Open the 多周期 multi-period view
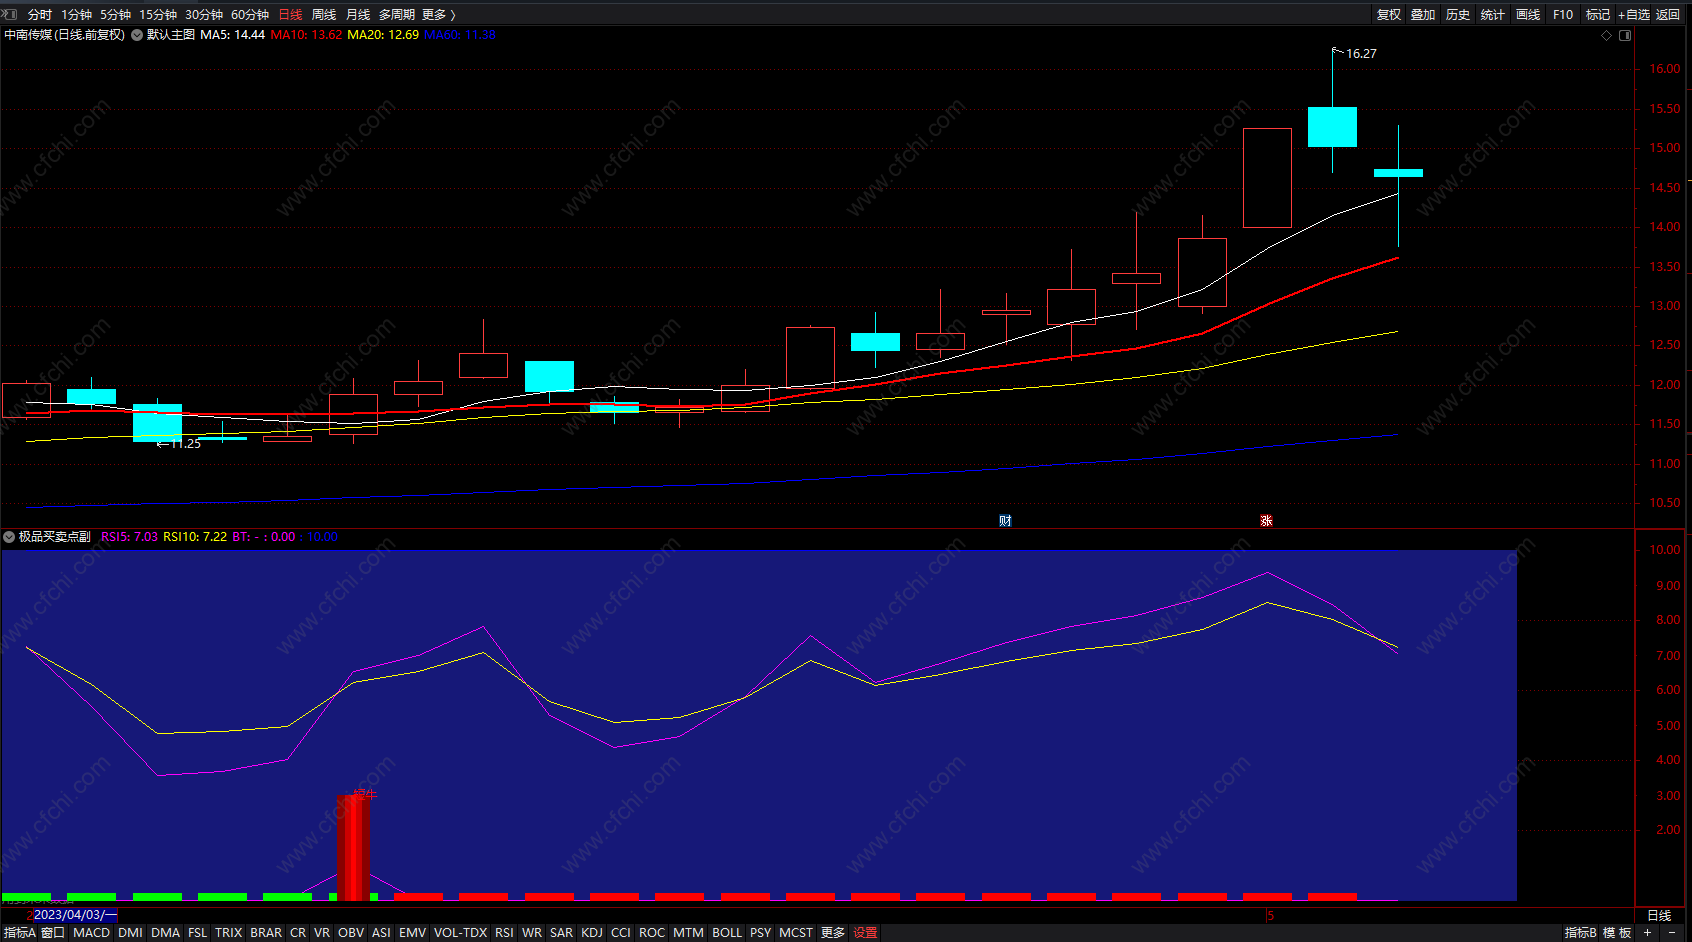 tap(396, 14)
